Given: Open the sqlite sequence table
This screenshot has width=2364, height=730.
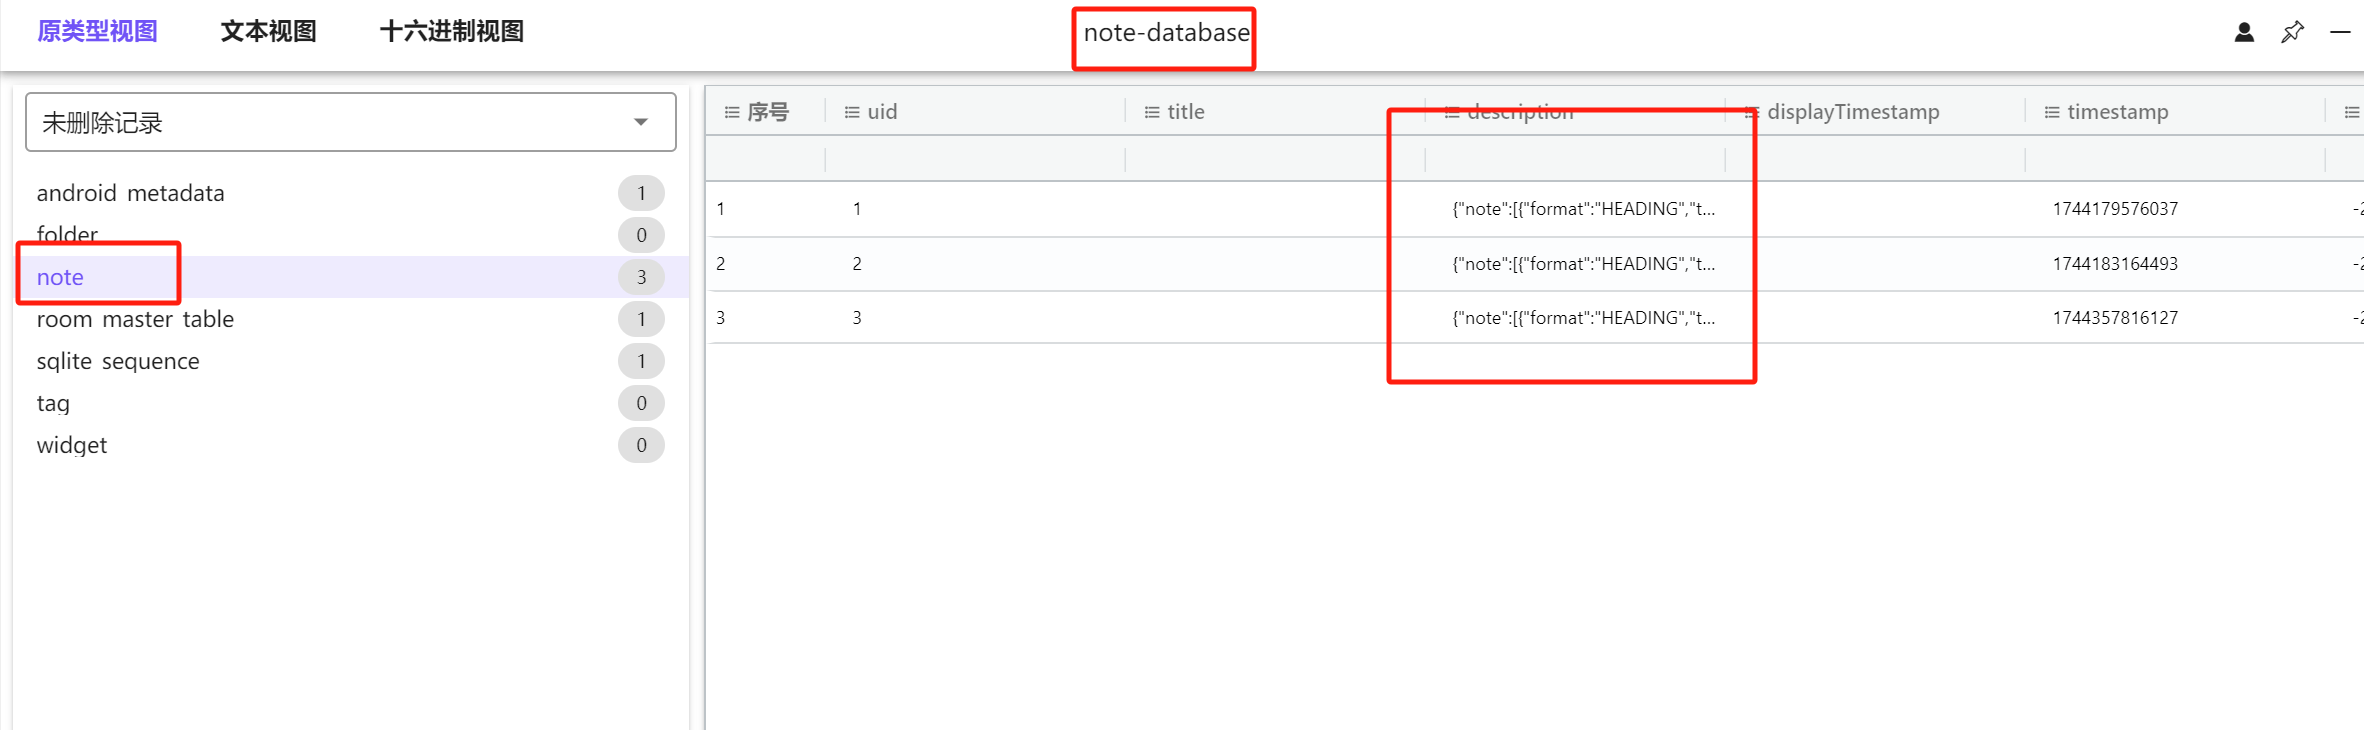Looking at the screenshot, I should (118, 361).
